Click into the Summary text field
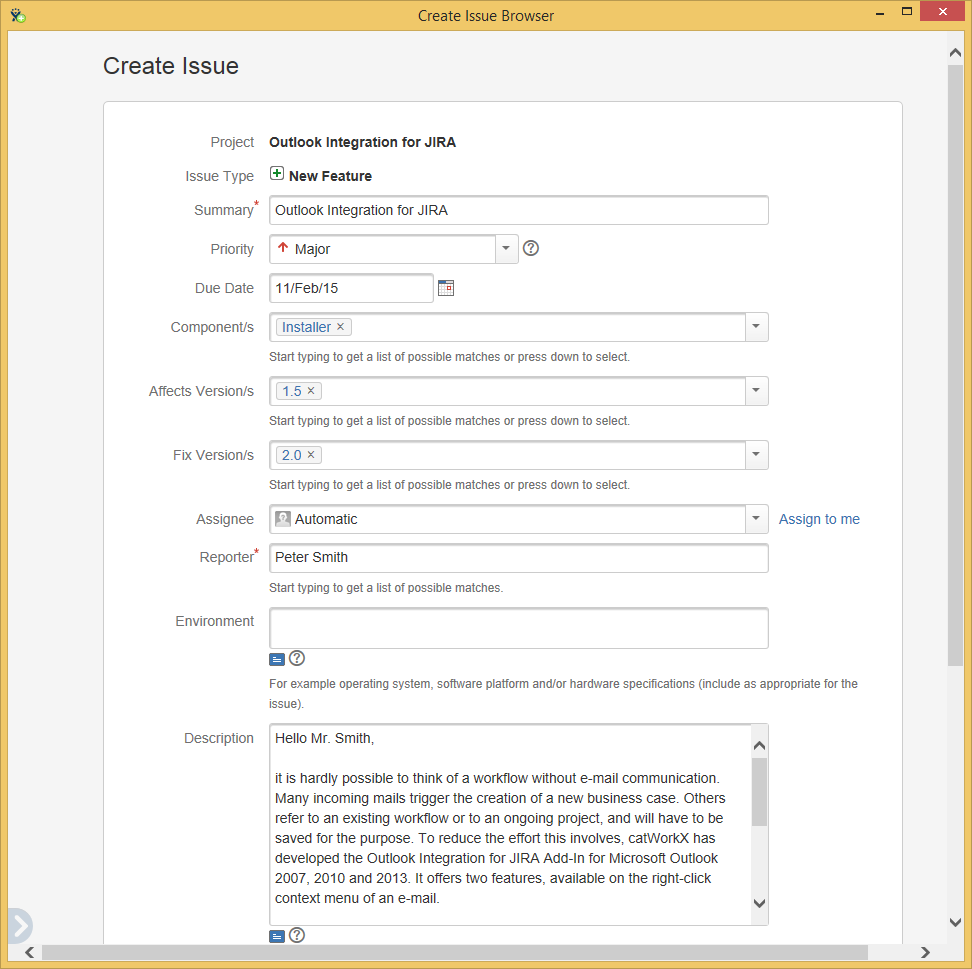The width and height of the screenshot is (972, 969). (x=518, y=211)
